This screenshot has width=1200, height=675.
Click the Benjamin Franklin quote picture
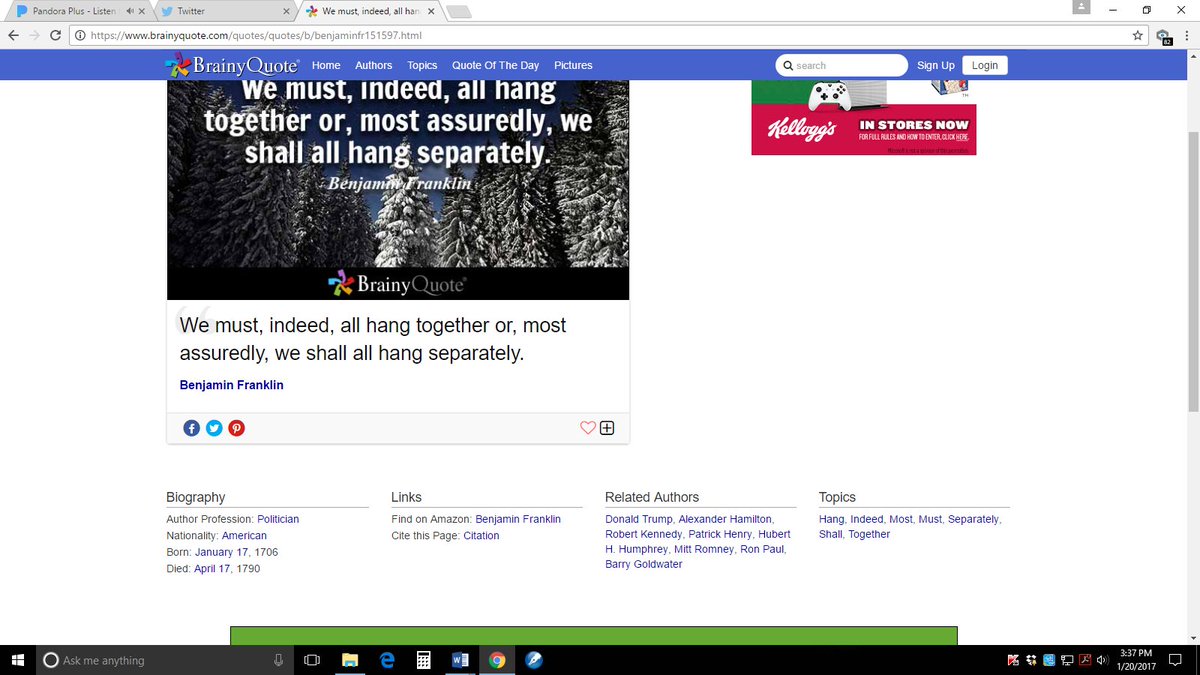click(398, 190)
